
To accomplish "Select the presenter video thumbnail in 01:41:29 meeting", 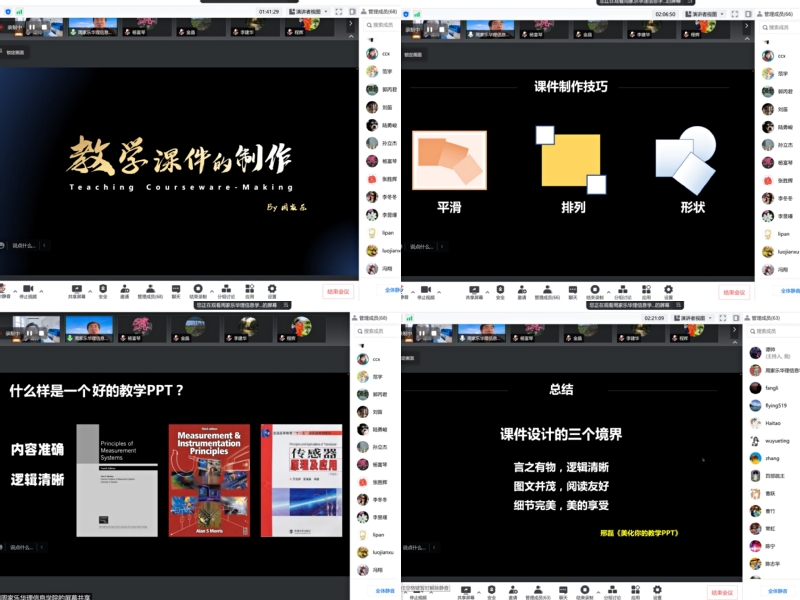I will pyautogui.click(x=92, y=27).
